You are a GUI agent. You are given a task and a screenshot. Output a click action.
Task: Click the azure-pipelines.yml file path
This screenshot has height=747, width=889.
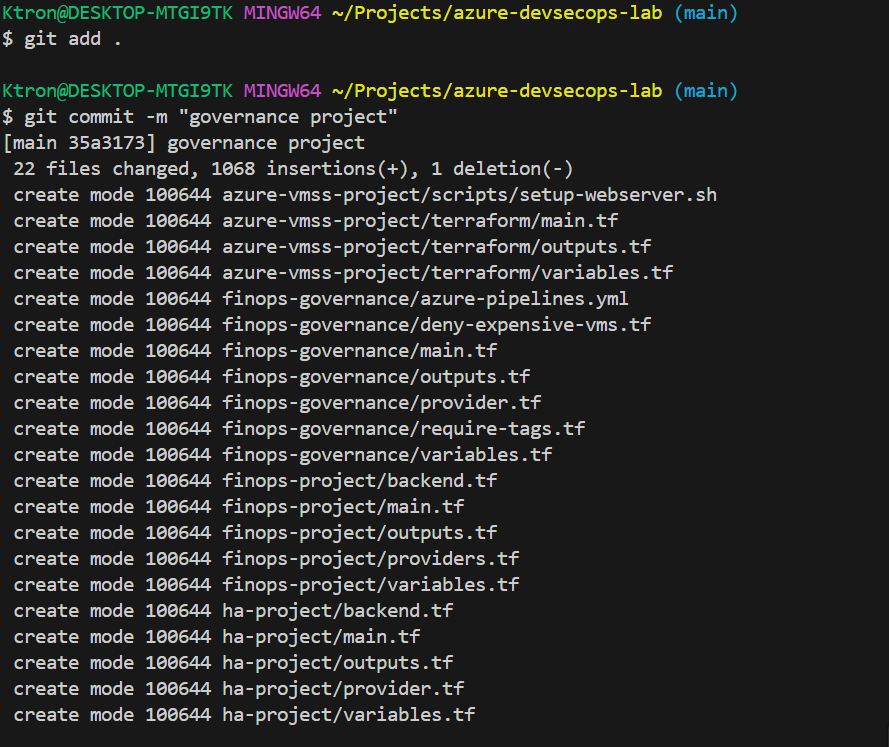click(425, 299)
